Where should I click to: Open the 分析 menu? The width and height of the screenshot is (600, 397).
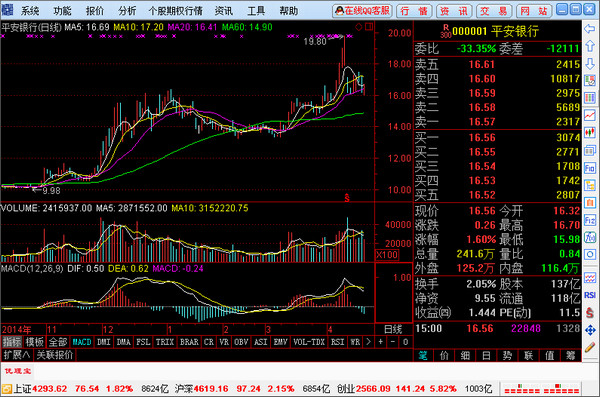click(x=127, y=11)
